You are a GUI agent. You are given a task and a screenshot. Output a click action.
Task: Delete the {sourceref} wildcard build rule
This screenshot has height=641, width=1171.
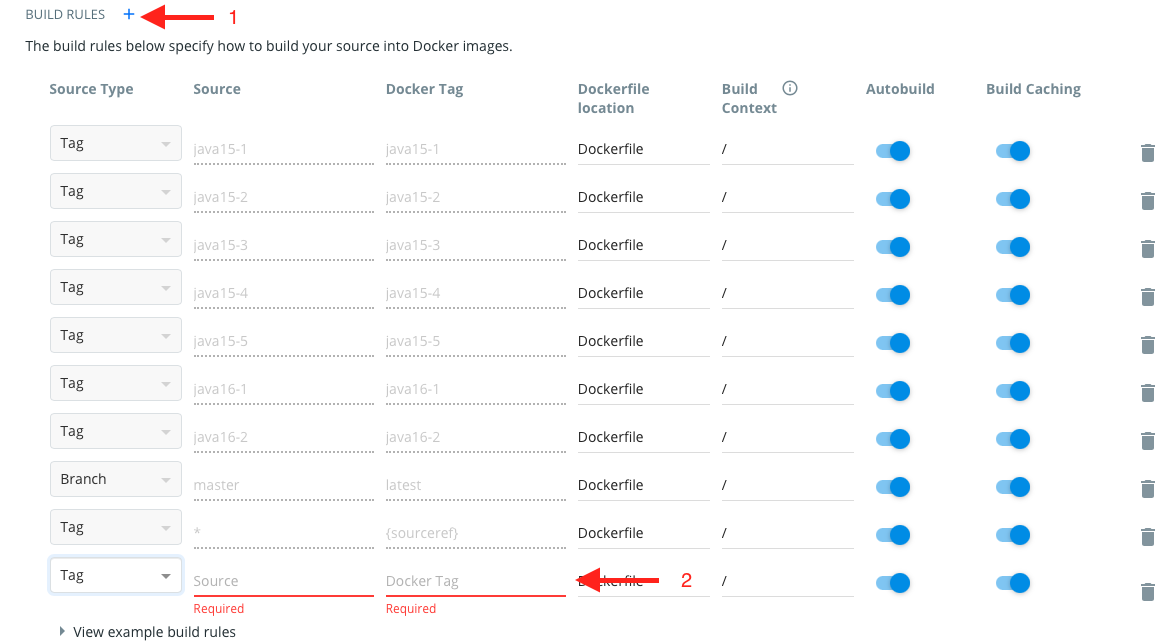click(1147, 537)
